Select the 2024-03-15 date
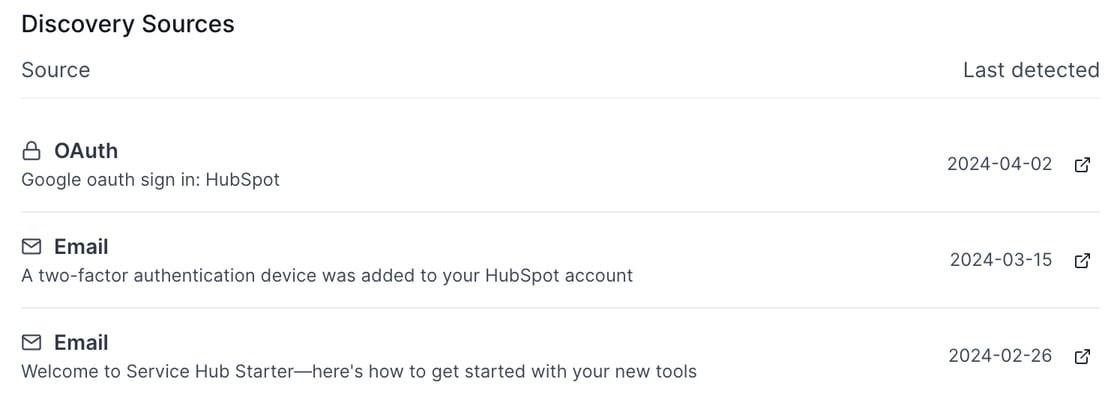The width and height of the screenshot is (1120, 412). point(1001,260)
